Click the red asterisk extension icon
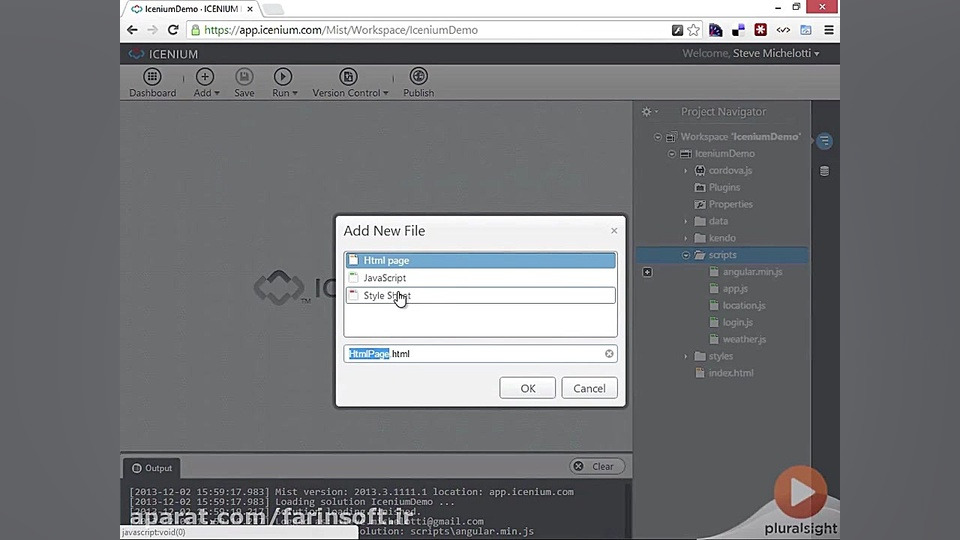 point(760,30)
